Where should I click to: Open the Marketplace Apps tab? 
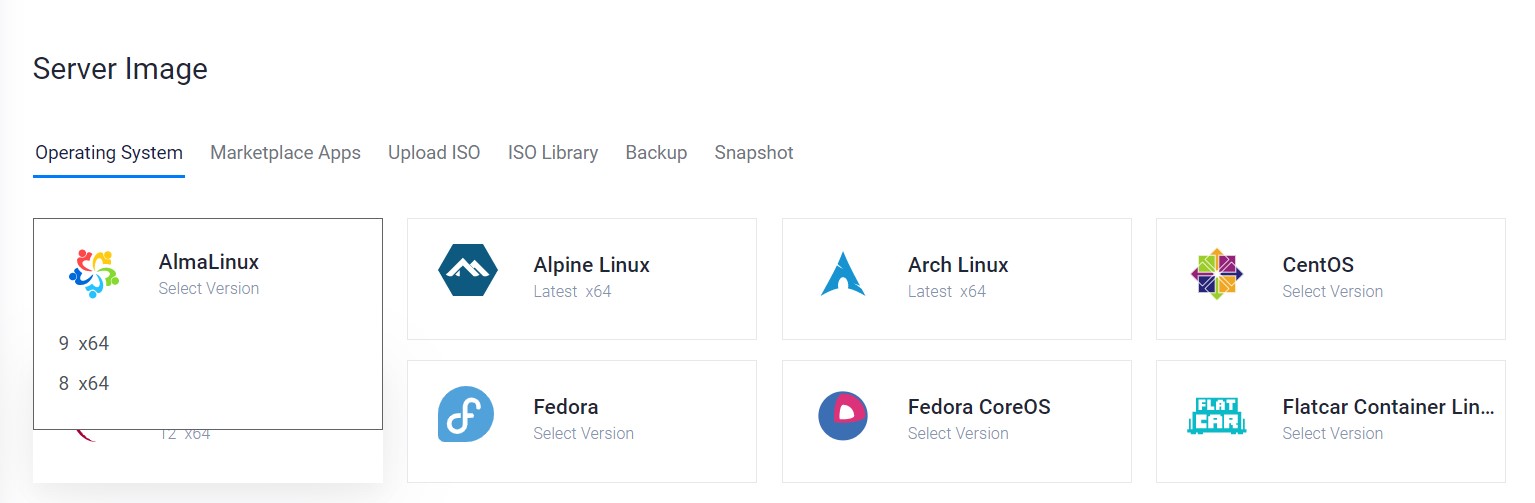pos(285,153)
